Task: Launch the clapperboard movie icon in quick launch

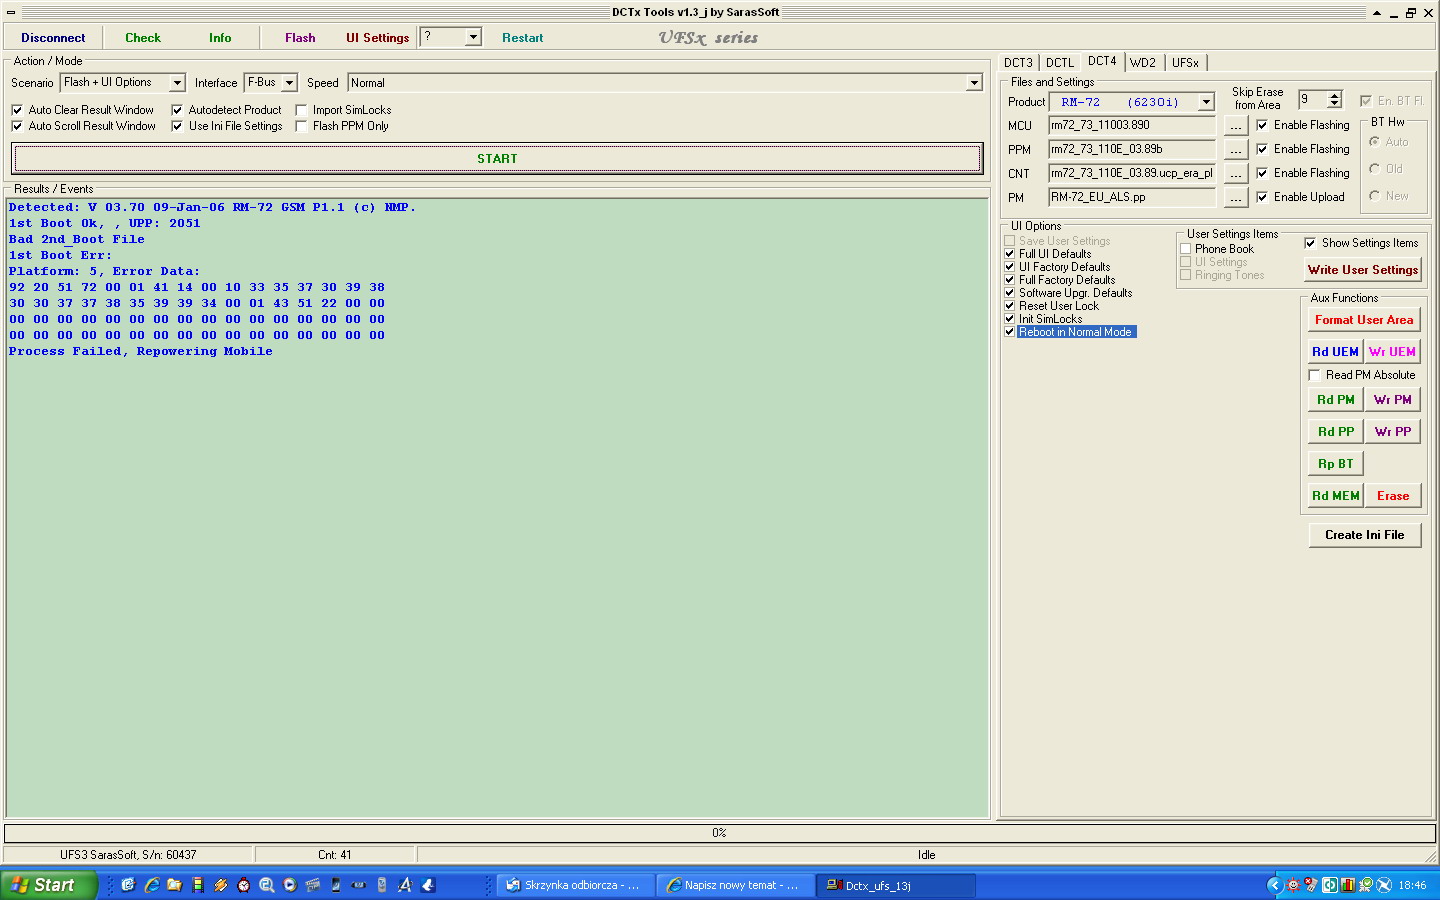Action: coord(312,885)
